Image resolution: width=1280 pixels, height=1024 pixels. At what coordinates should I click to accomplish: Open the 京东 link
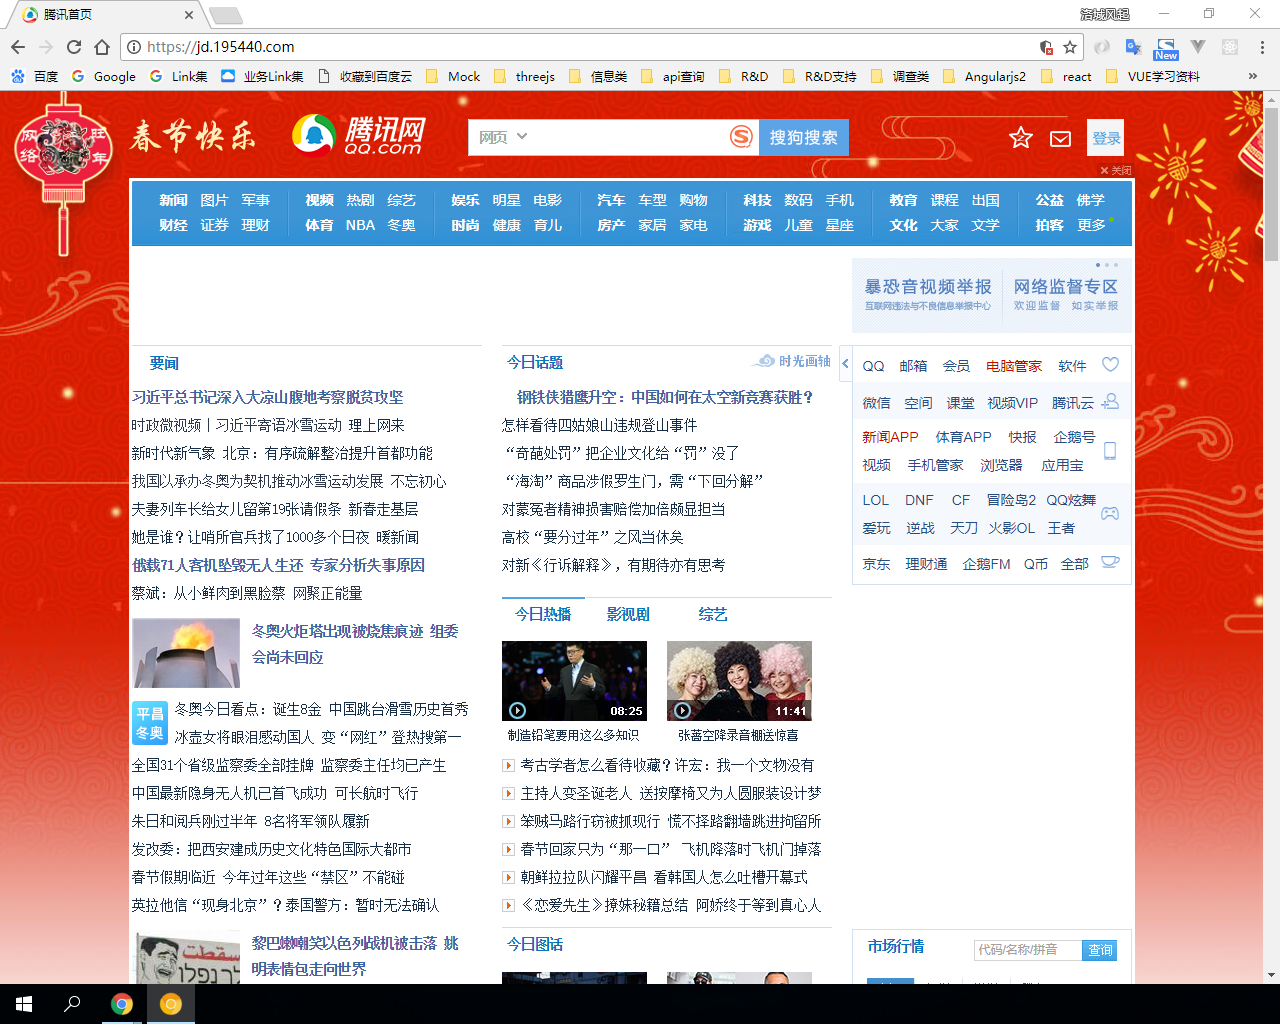click(876, 564)
